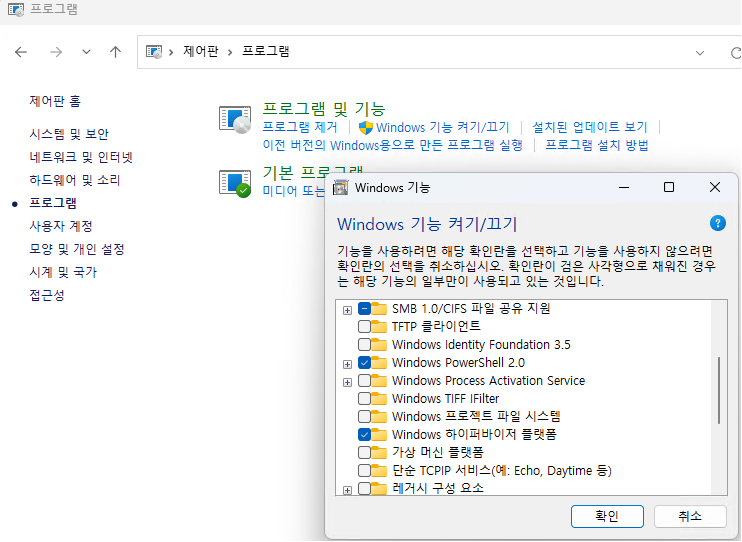Screen dimensions: 742x542
Task: Click the features list vertical scrollbar
Action: click(719, 391)
